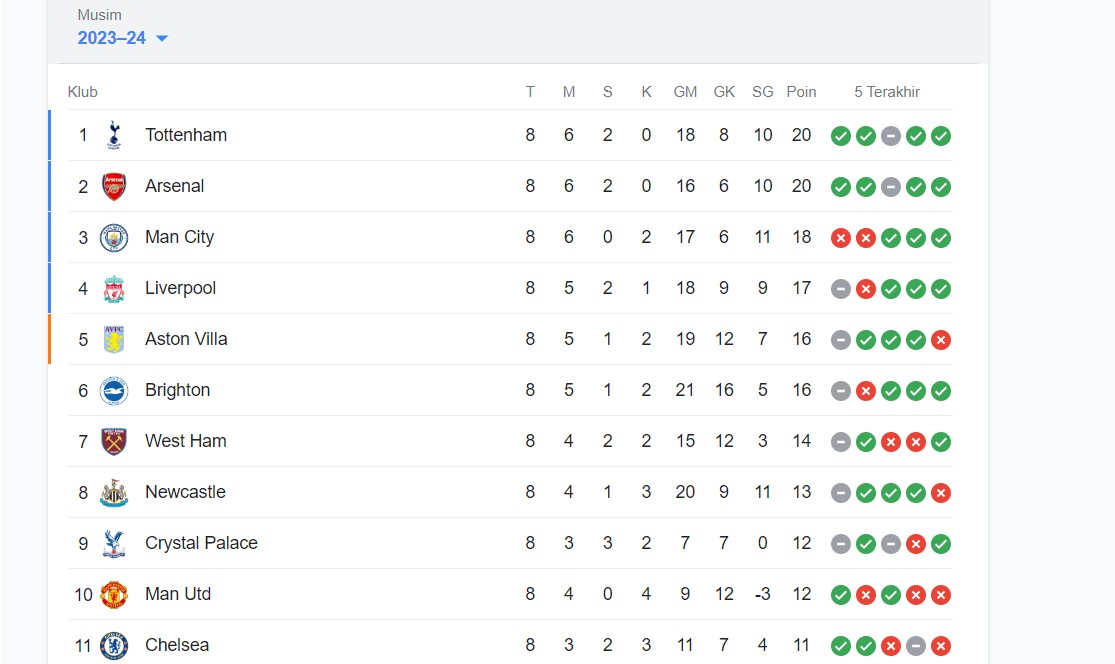Click the Tottenham club crest icon

click(114, 135)
